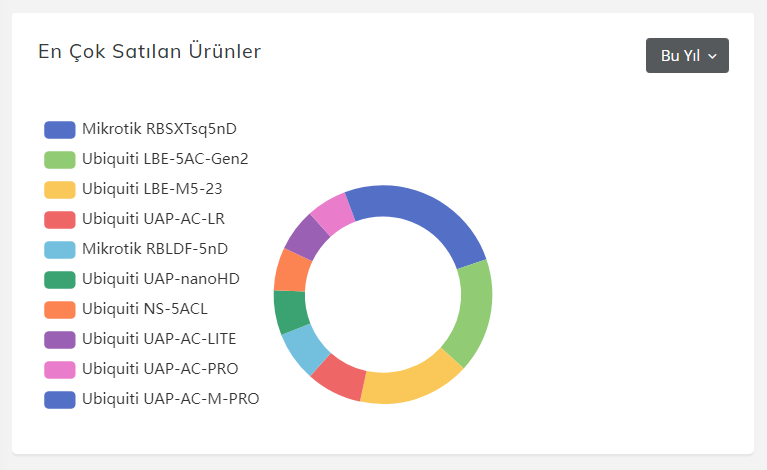Viewport: 767px width, 470px height.
Task: Click the Mikrotik RBSXTsq5nD legend label
Action: (159, 129)
